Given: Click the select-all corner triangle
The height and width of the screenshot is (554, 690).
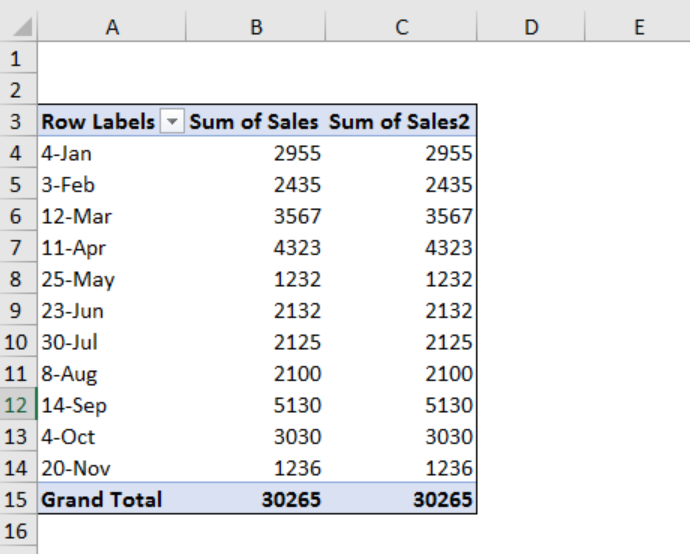Looking at the screenshot, I should pos(21,26).
